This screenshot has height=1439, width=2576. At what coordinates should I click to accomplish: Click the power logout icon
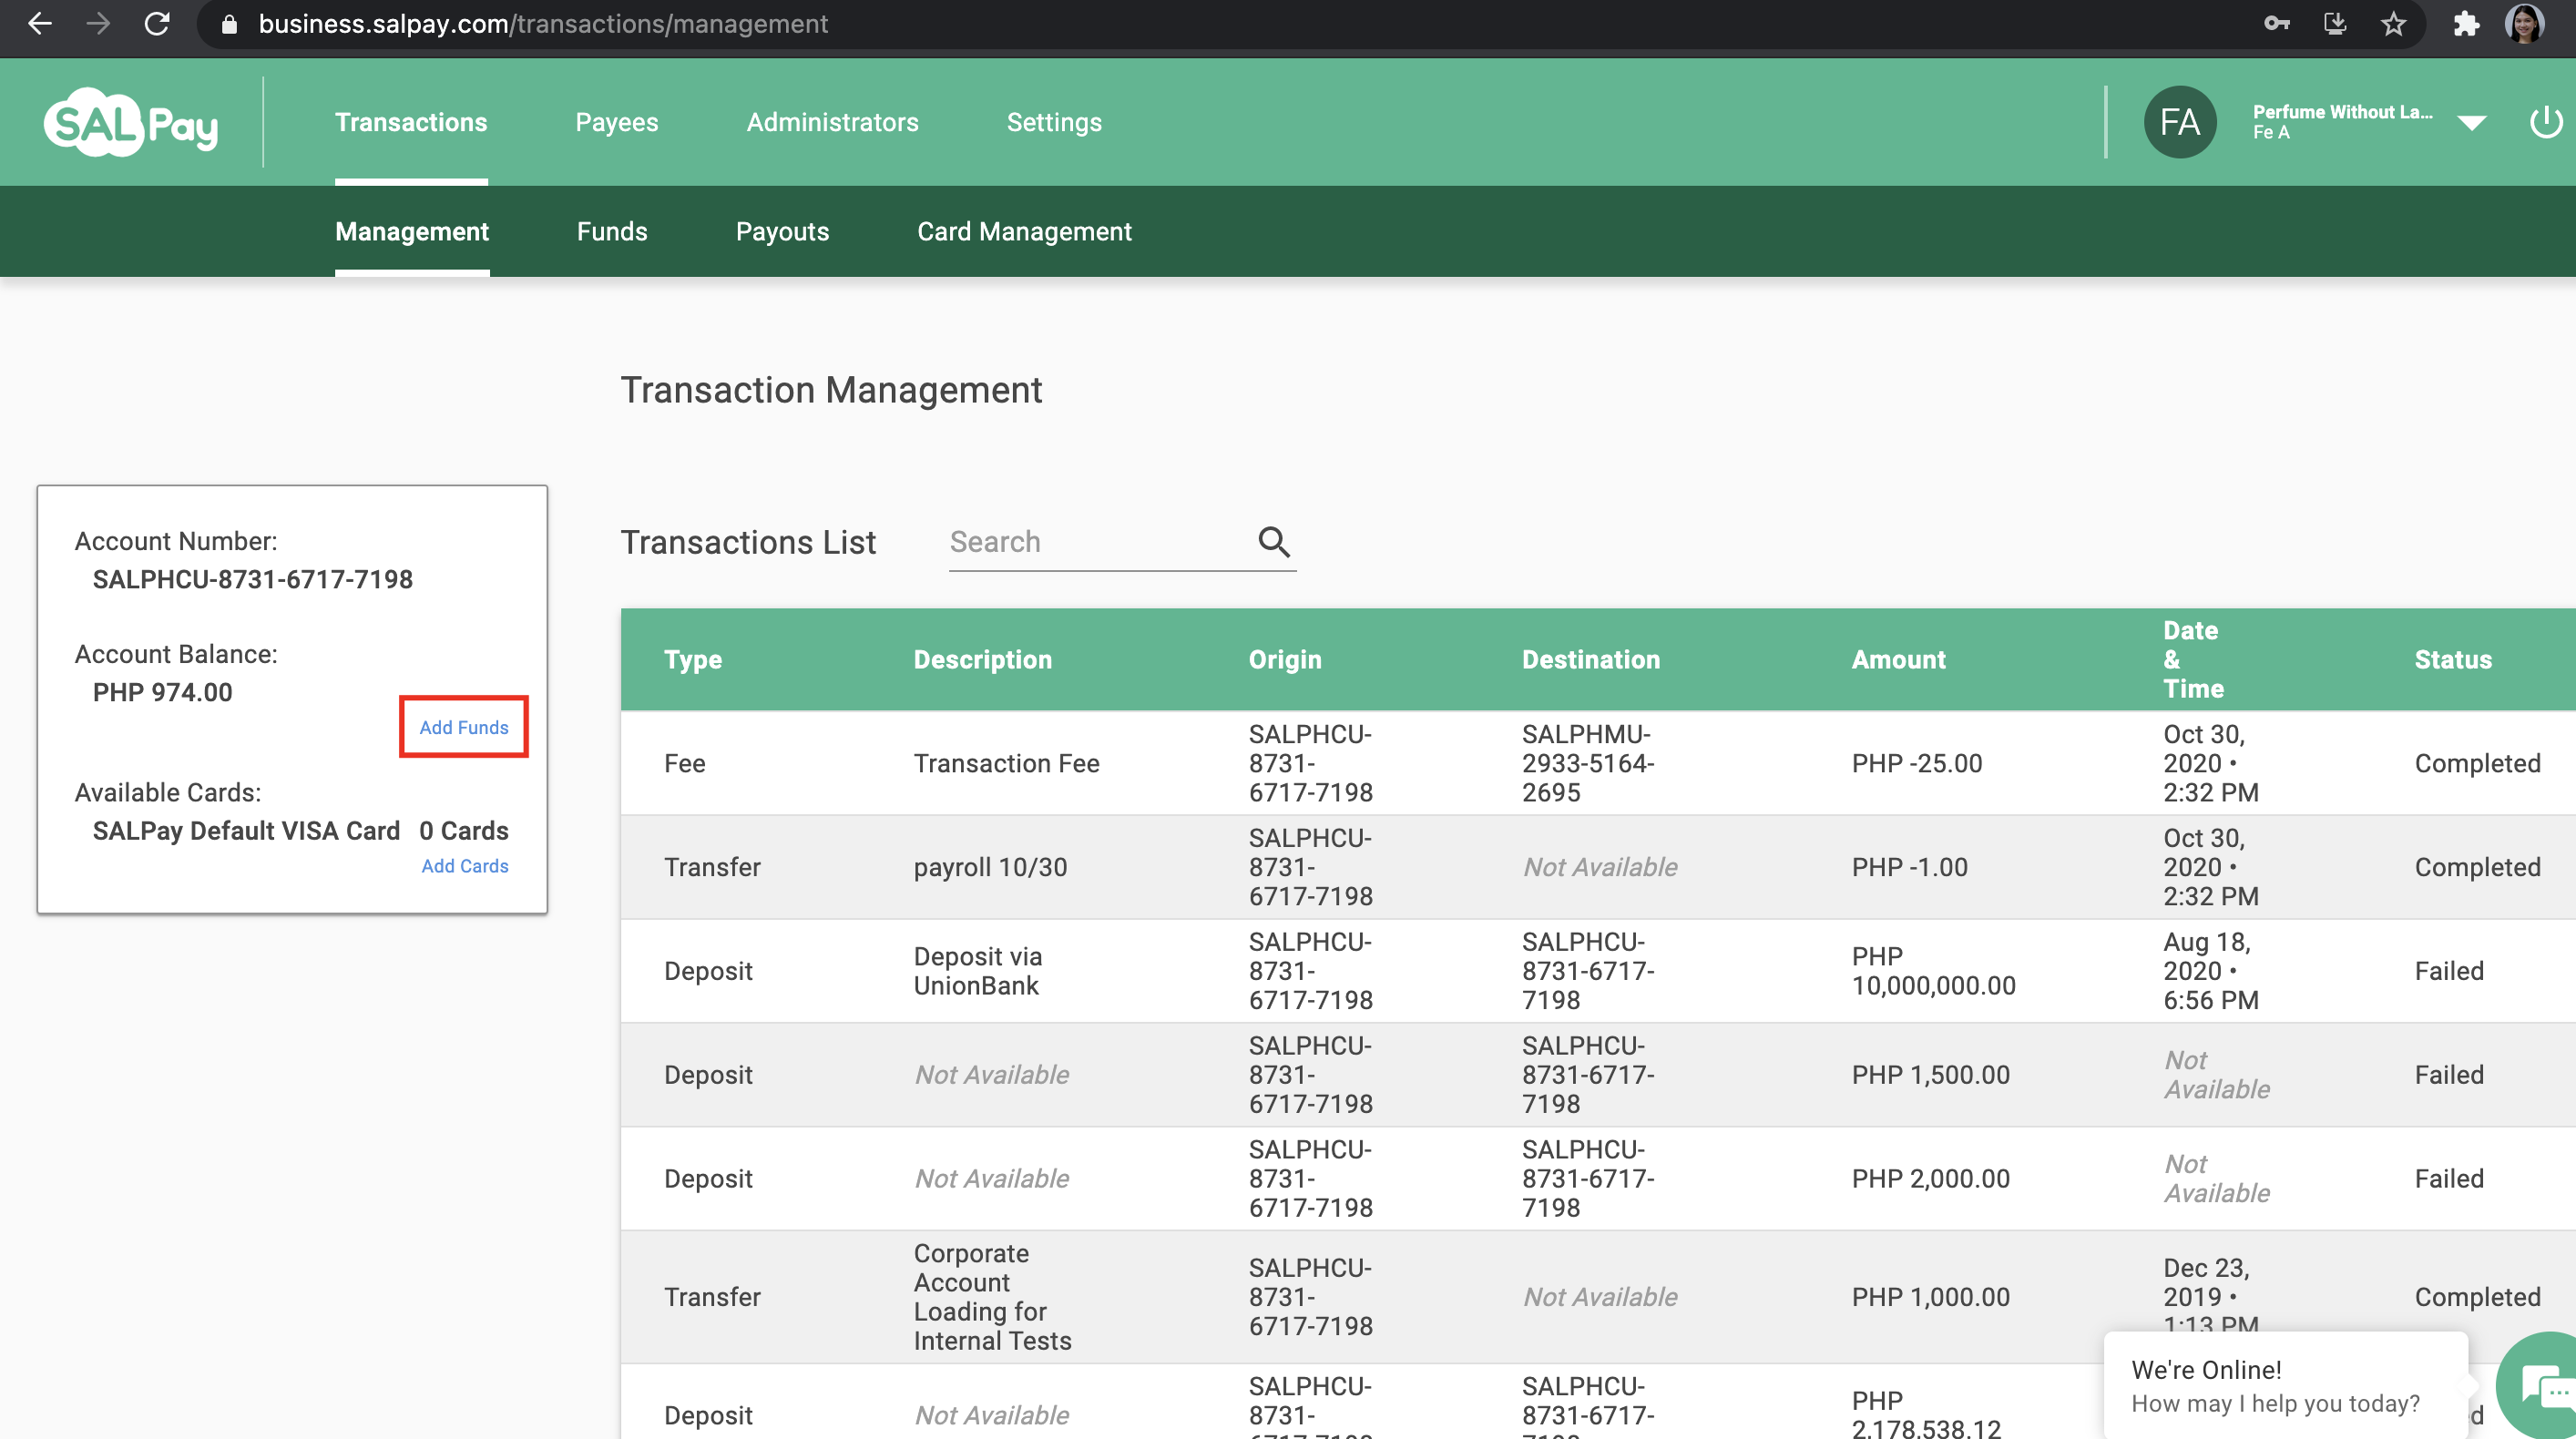pyautogui.click(x=2545, y=122)
